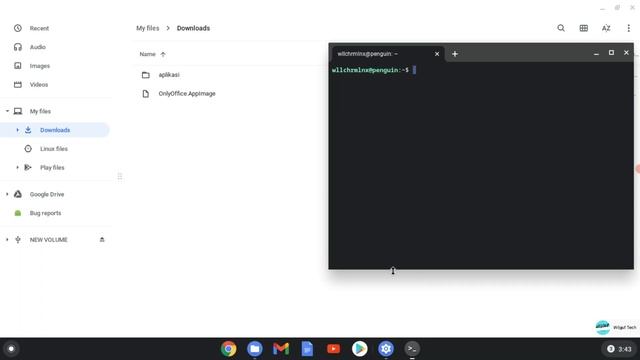The height and width of the screenshot is (360, 640).
Task: Click the Recent clock icon
Action: click(x=18, y=28)
